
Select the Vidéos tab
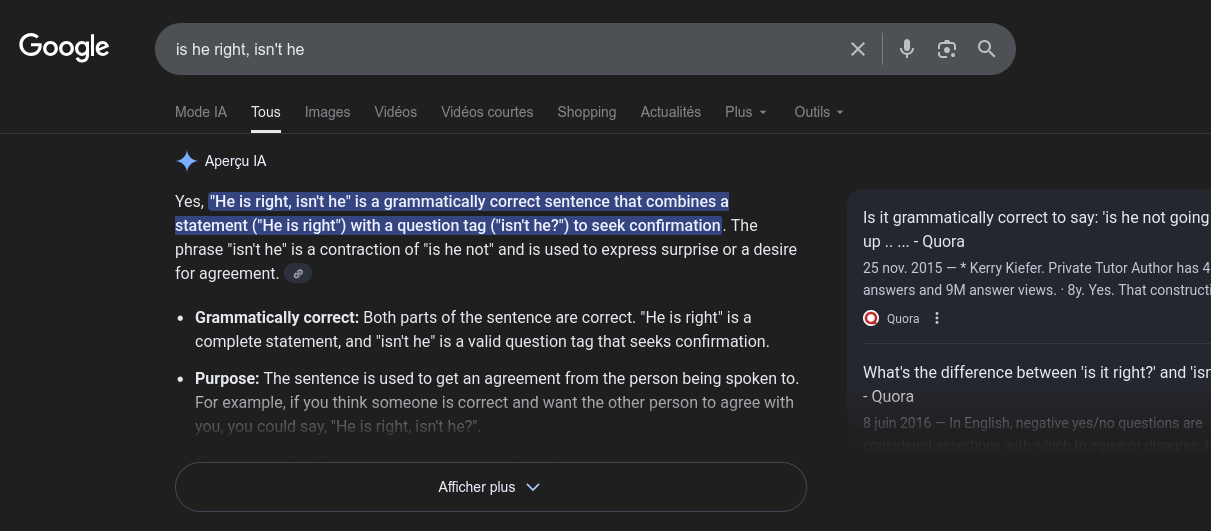pos(395,112)
